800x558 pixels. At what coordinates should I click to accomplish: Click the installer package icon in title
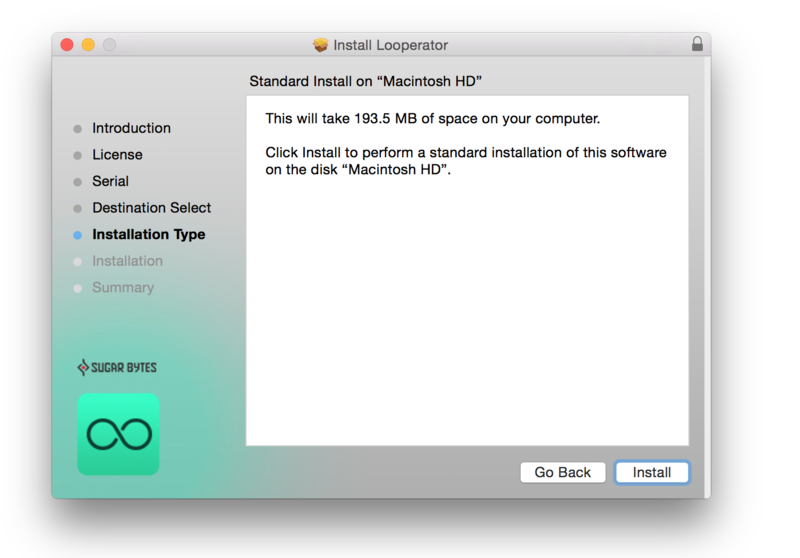[x=320, y=45]
